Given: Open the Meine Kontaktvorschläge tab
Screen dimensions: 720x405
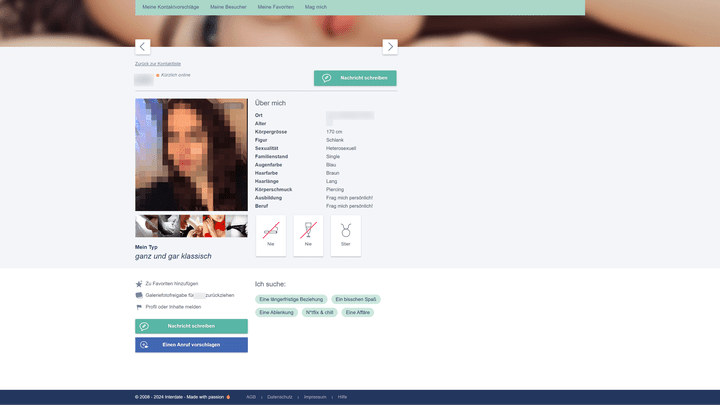Looking at the screenshot, I should [x=170, y=7].
